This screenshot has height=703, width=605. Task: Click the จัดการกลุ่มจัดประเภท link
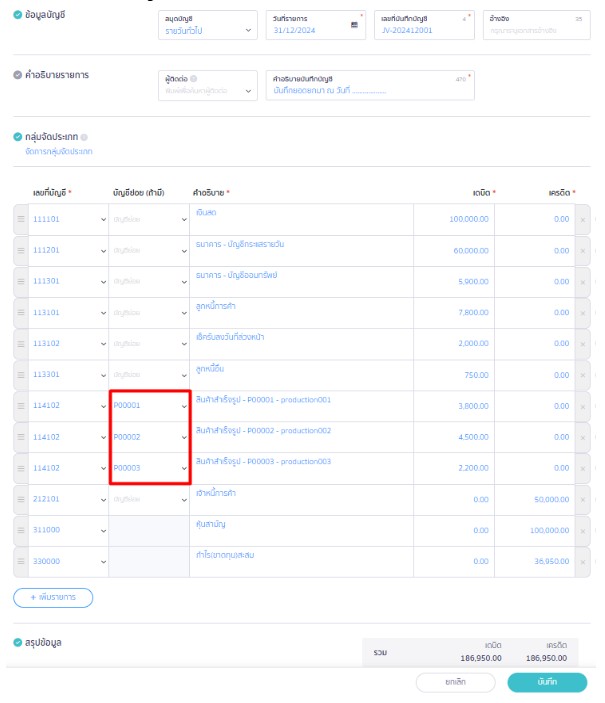click(x=59, y=151)
